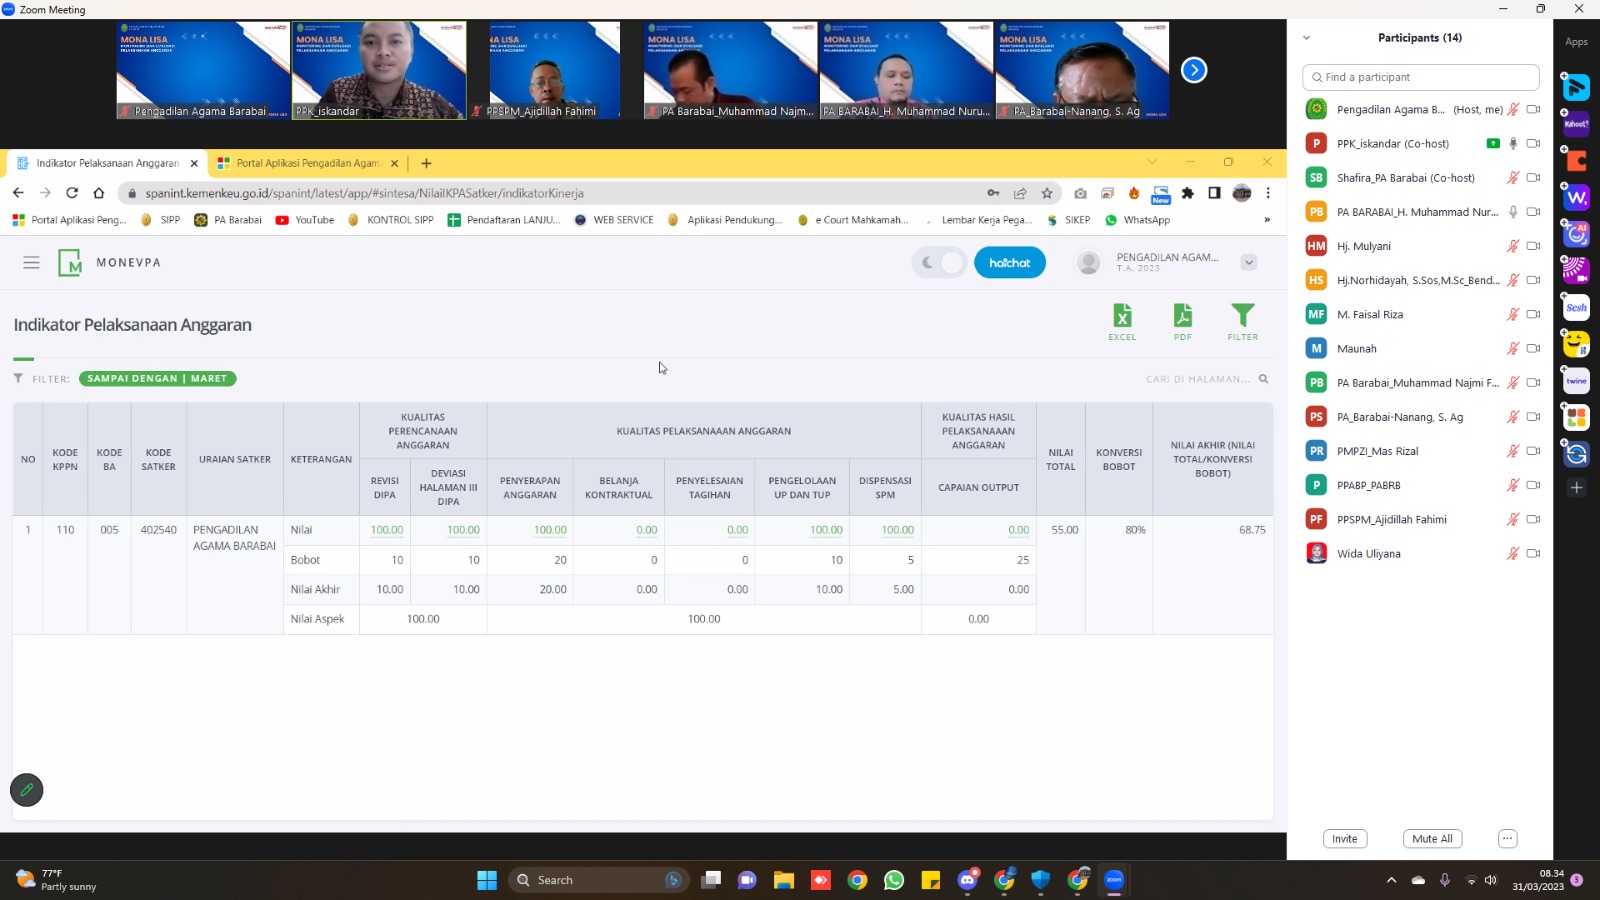The height and width of the screenshot is (900, 1600).
Task: Open the halchat chat button
Action: (x=1009, y=262)
